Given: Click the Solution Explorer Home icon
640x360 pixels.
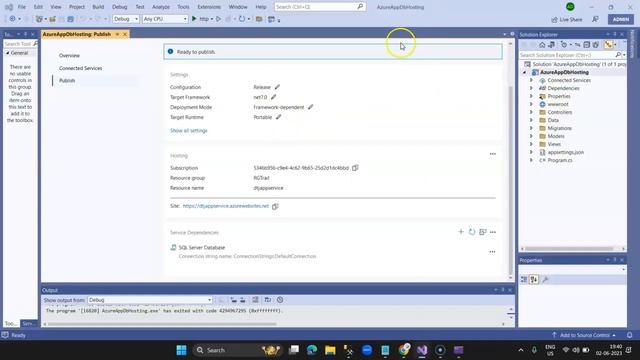Looking at the screenshot, I should (x=542, y=44).
